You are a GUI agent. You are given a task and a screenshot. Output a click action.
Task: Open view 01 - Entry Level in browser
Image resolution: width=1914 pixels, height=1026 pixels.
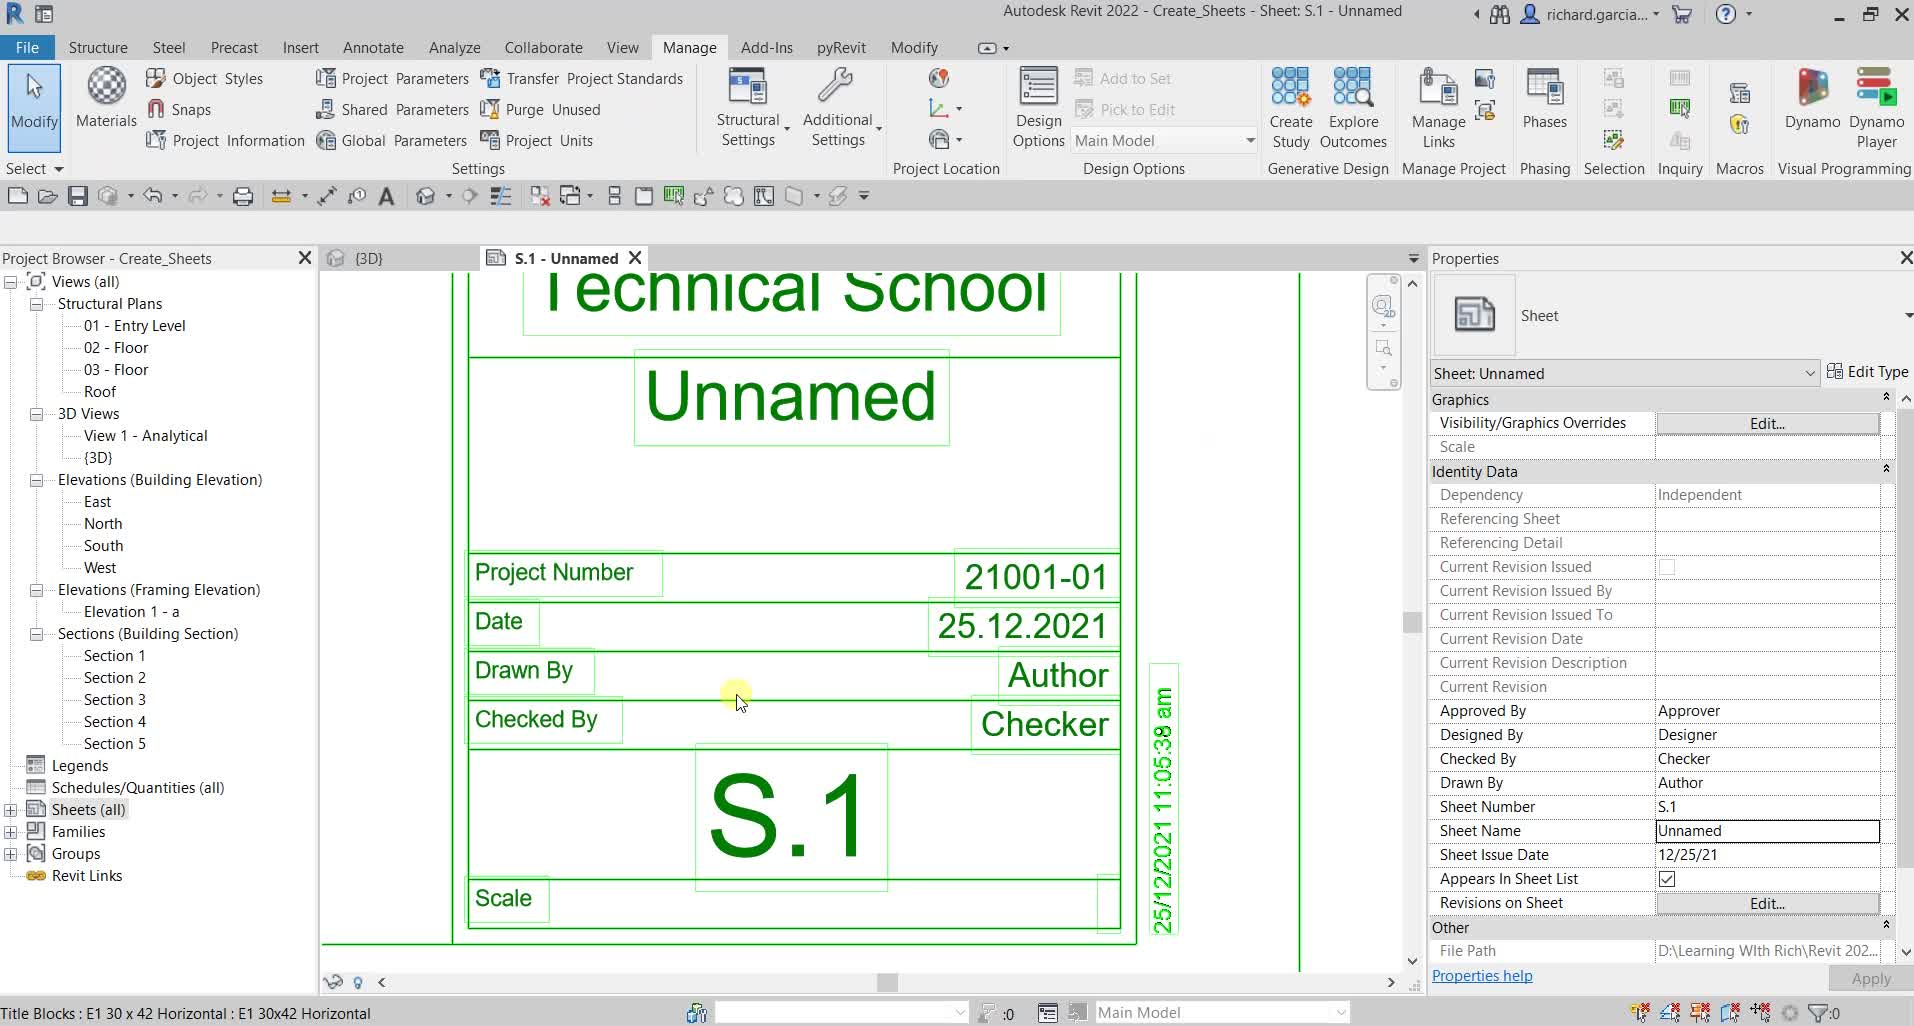134,326
